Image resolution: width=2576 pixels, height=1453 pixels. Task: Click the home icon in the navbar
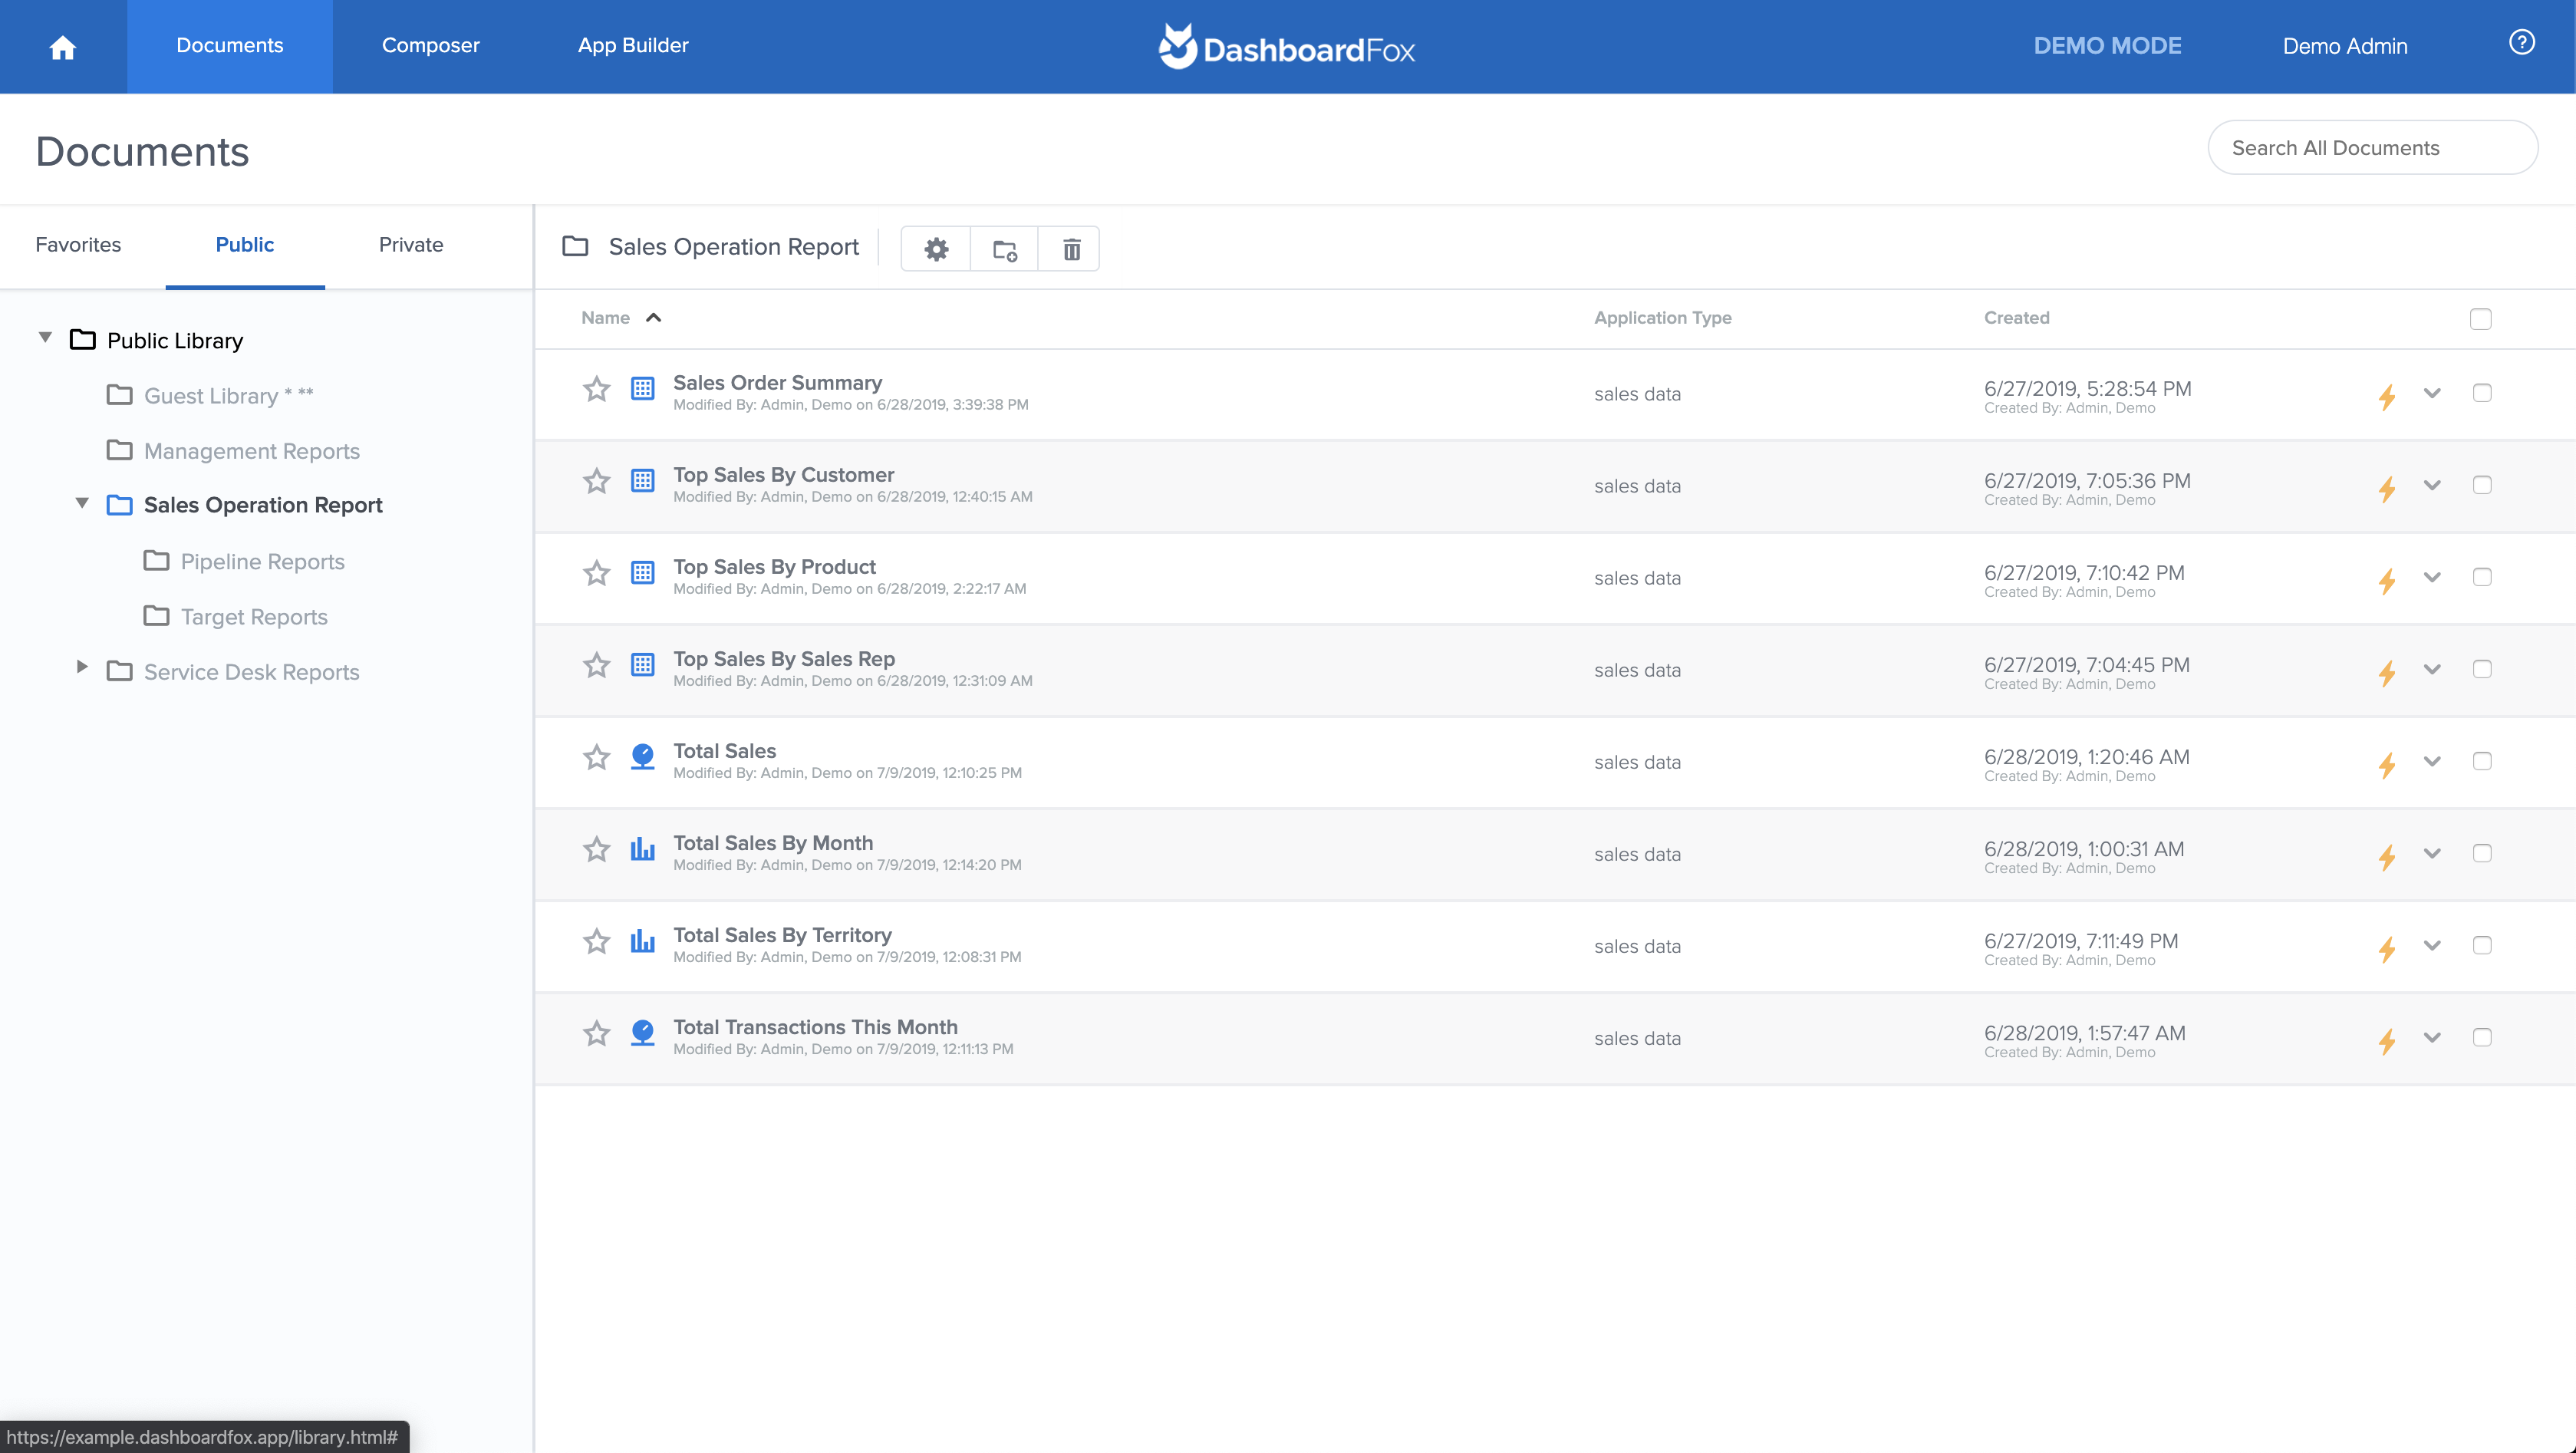coord(63,47)
